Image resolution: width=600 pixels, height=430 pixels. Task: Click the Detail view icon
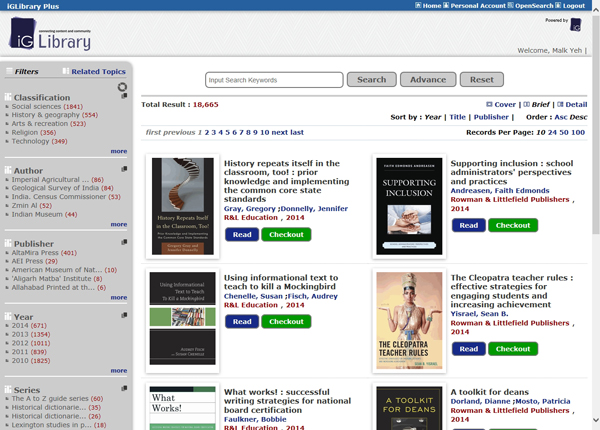pos(560,104)
